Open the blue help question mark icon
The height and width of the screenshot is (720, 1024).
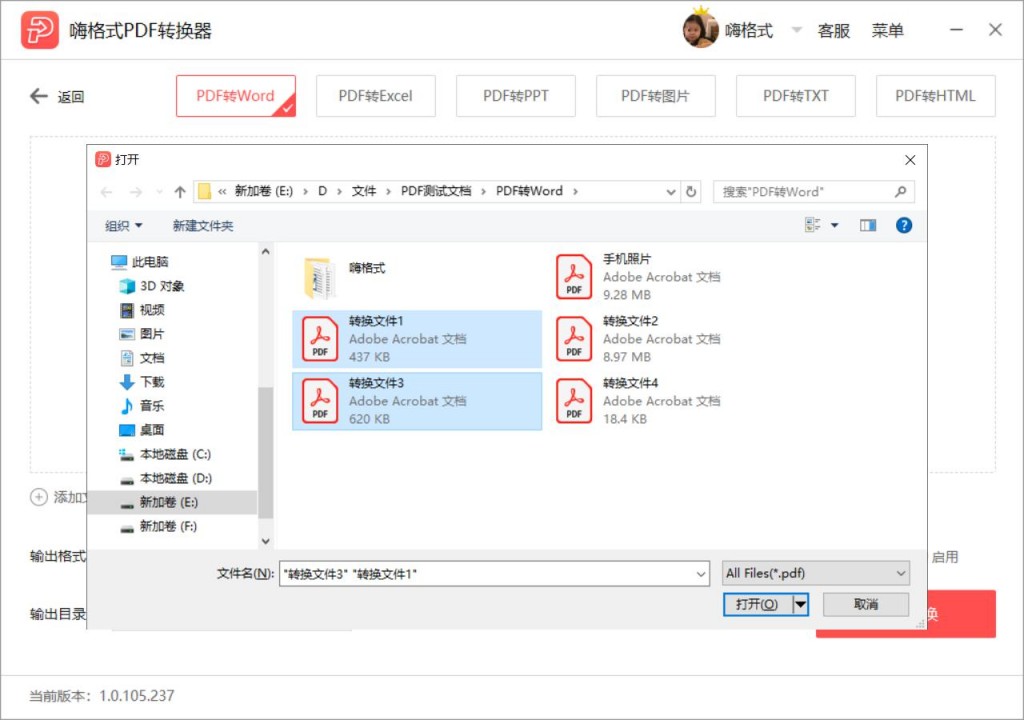[904, 225]
